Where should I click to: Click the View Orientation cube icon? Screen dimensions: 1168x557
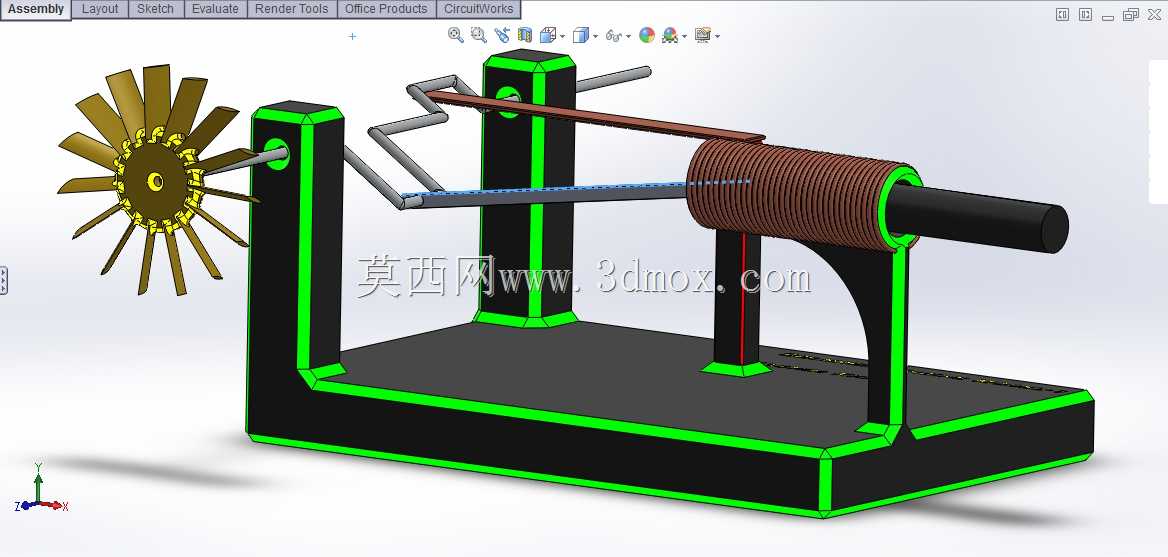pyautogui.click(x=548, y=34)
